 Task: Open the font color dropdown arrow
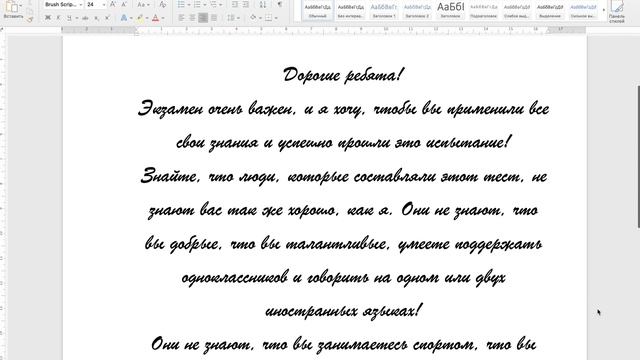click(163, 18)
